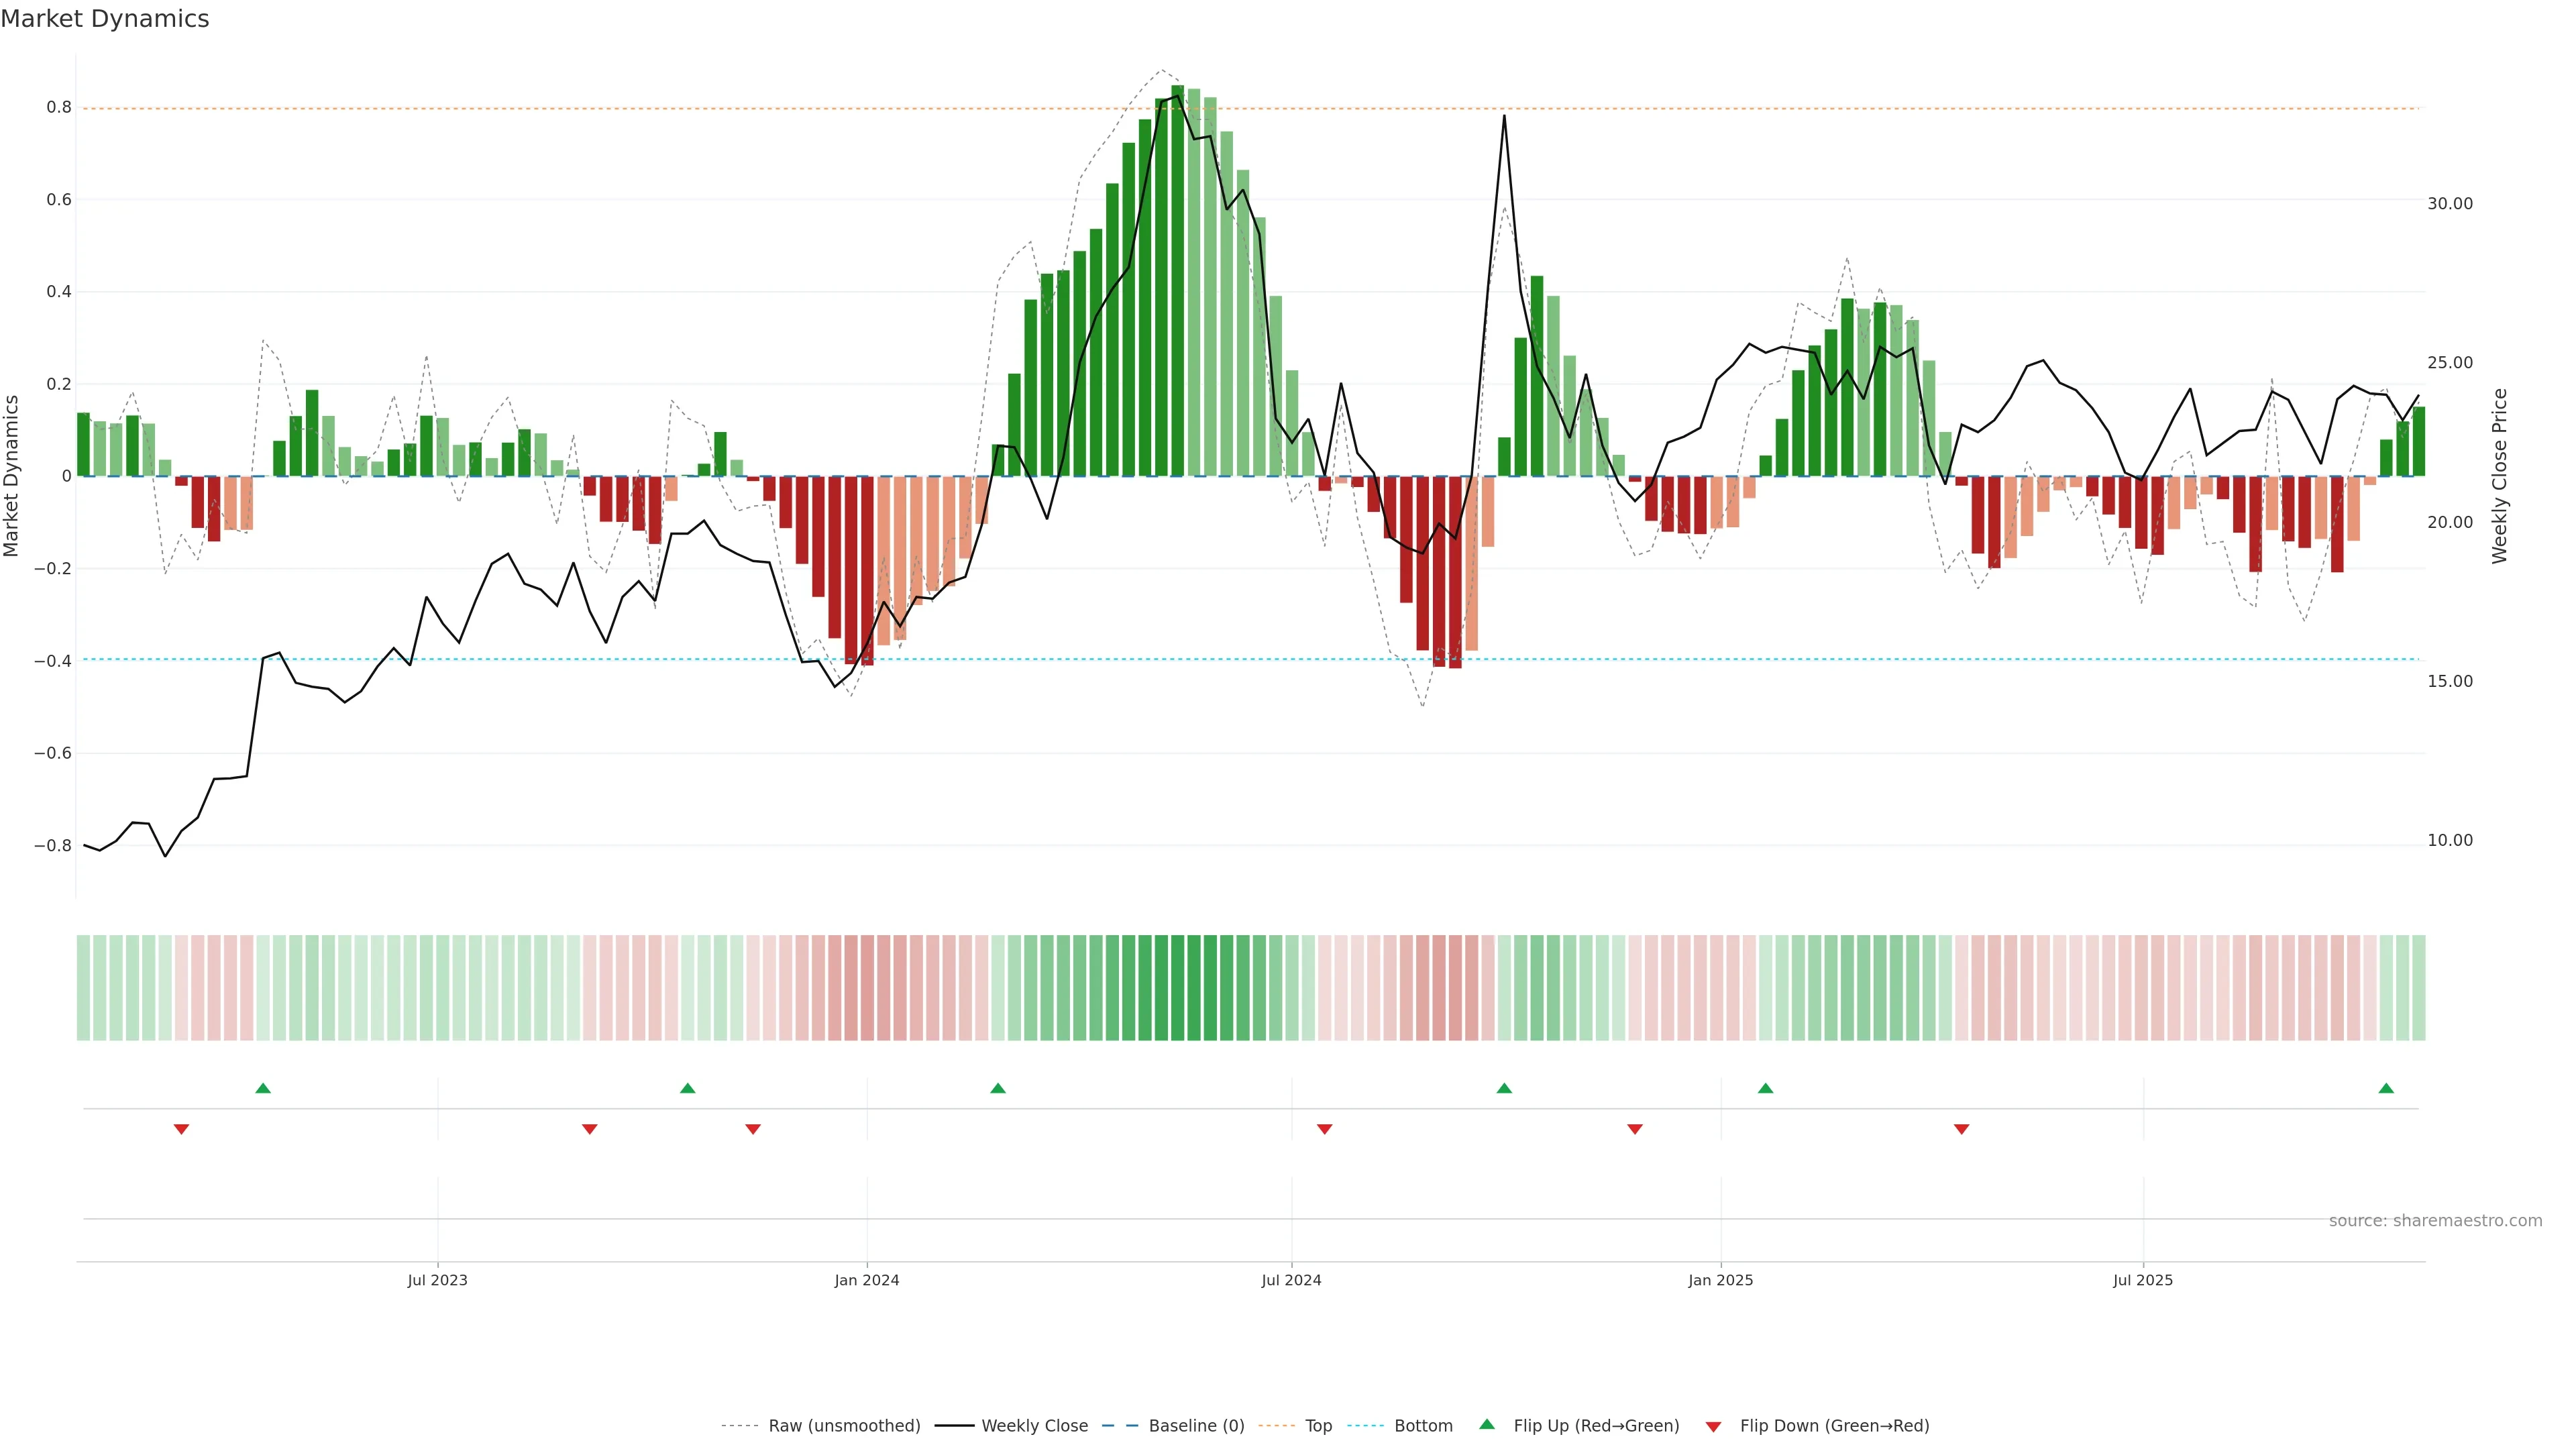
Task: Toggle the Weekly Close legend entry
Action: point(1034,1426)
